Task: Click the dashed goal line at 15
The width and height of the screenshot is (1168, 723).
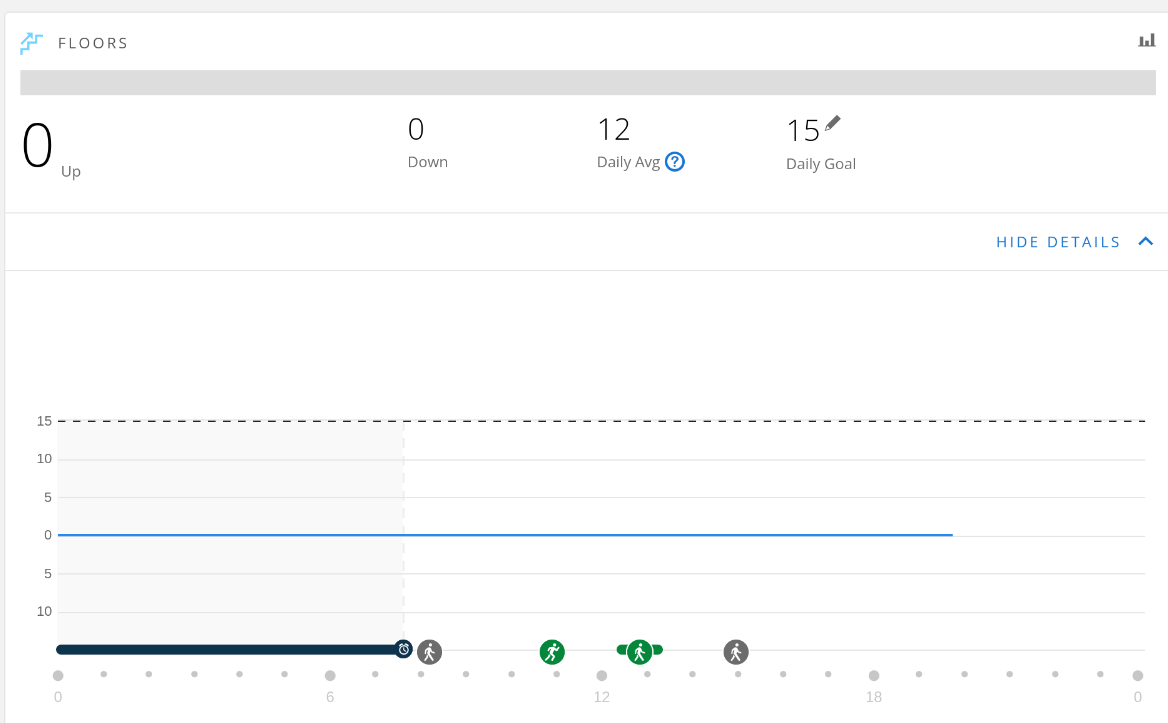Action: [x=601, y=421]
